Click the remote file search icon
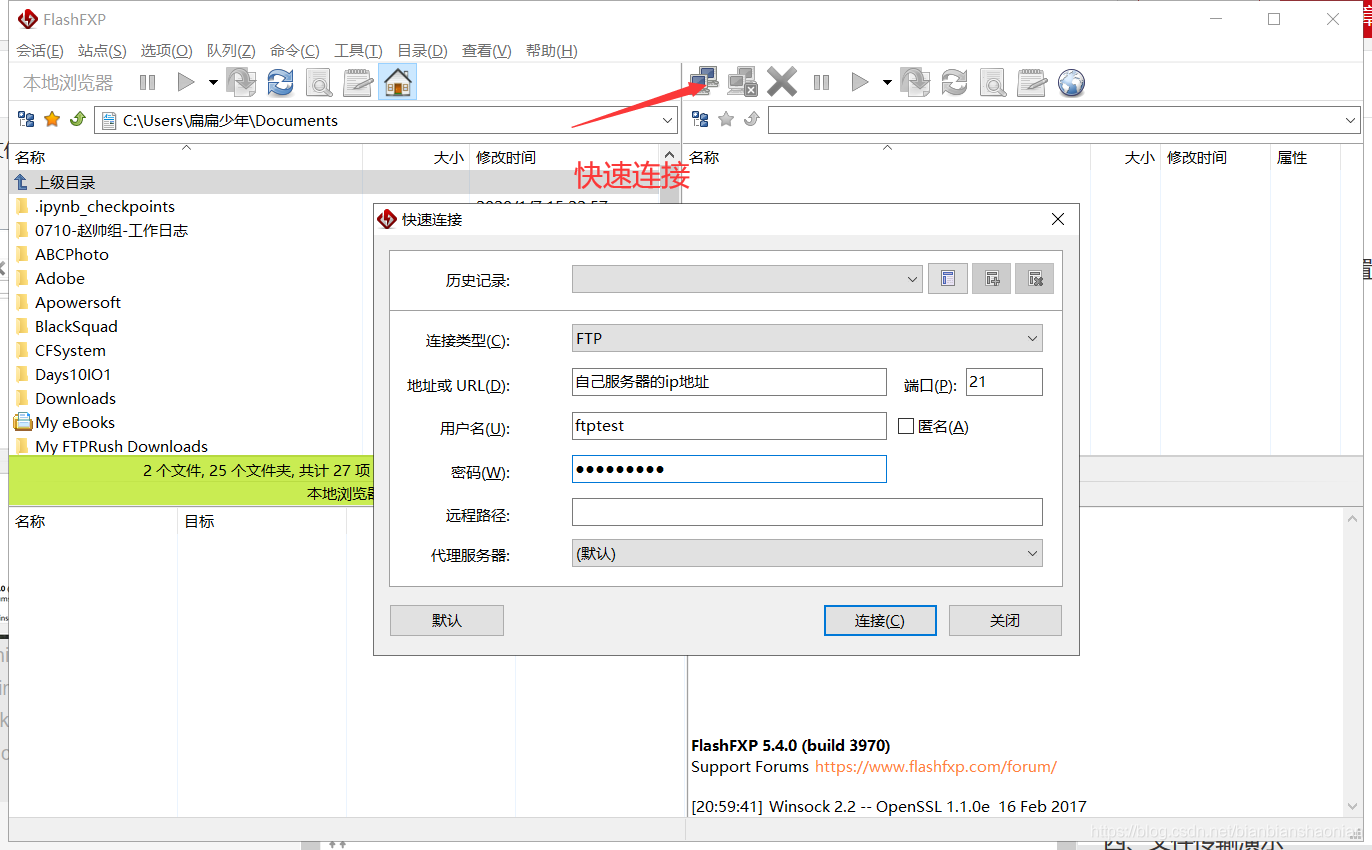Image resolution: width=1372 pixels, height=850 pixels. click(993, 82)
